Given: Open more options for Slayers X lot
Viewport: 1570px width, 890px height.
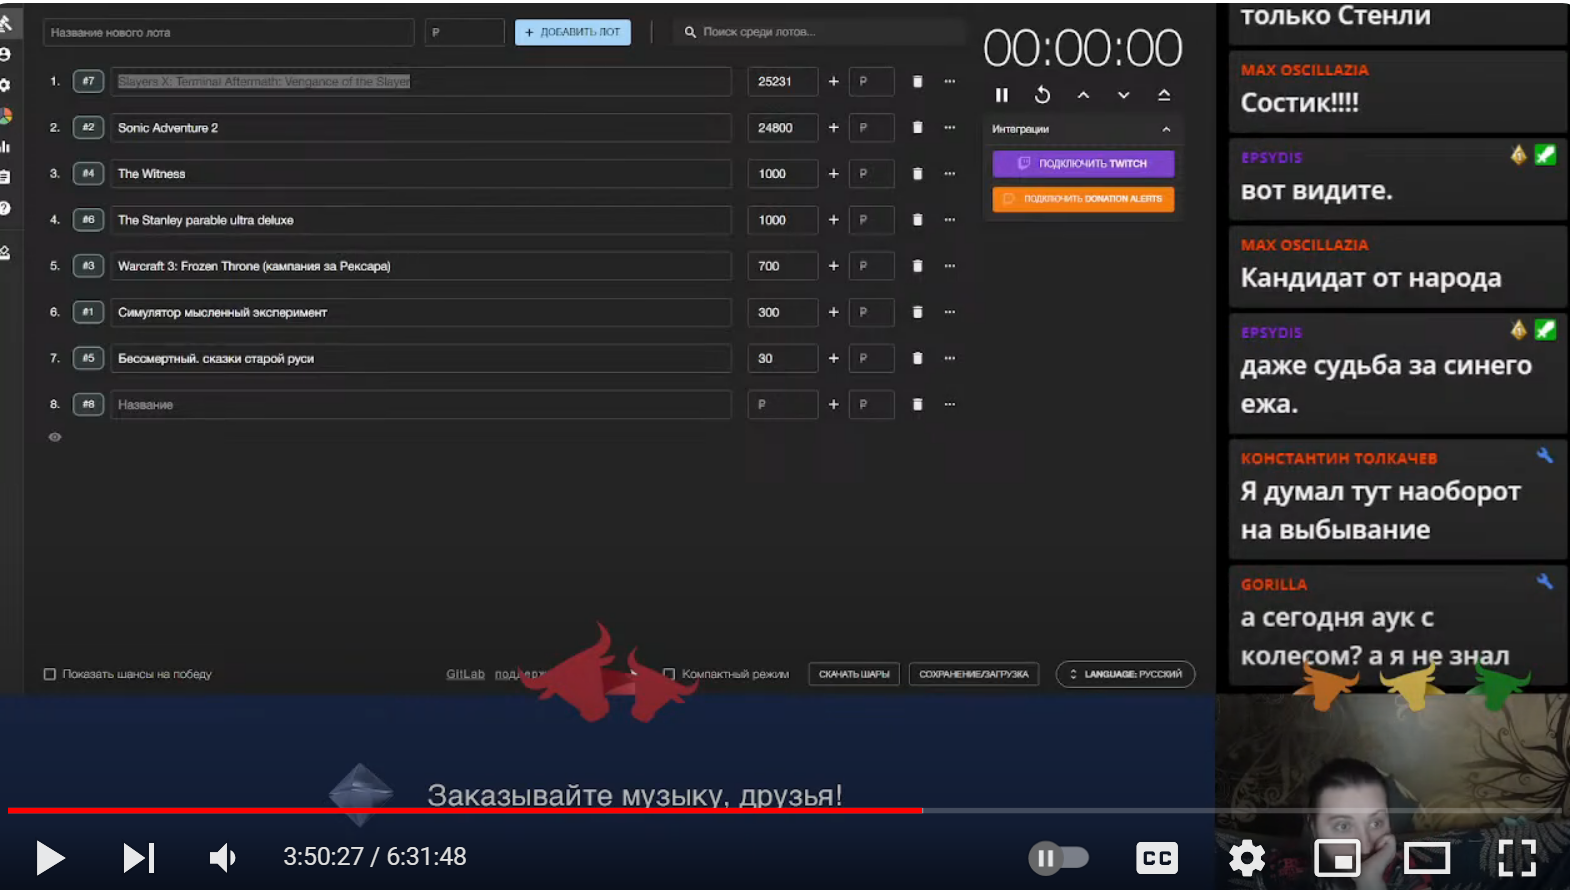Looking at the screenshot, I should click(x=950, y=81).
